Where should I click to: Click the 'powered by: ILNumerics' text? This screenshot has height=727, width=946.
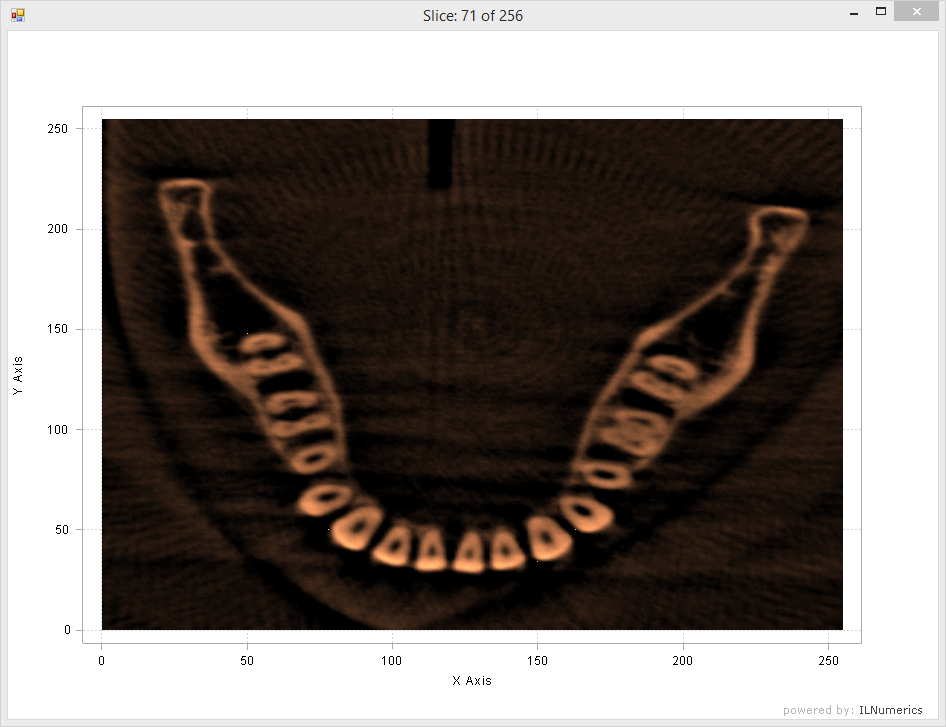[852, 710]
